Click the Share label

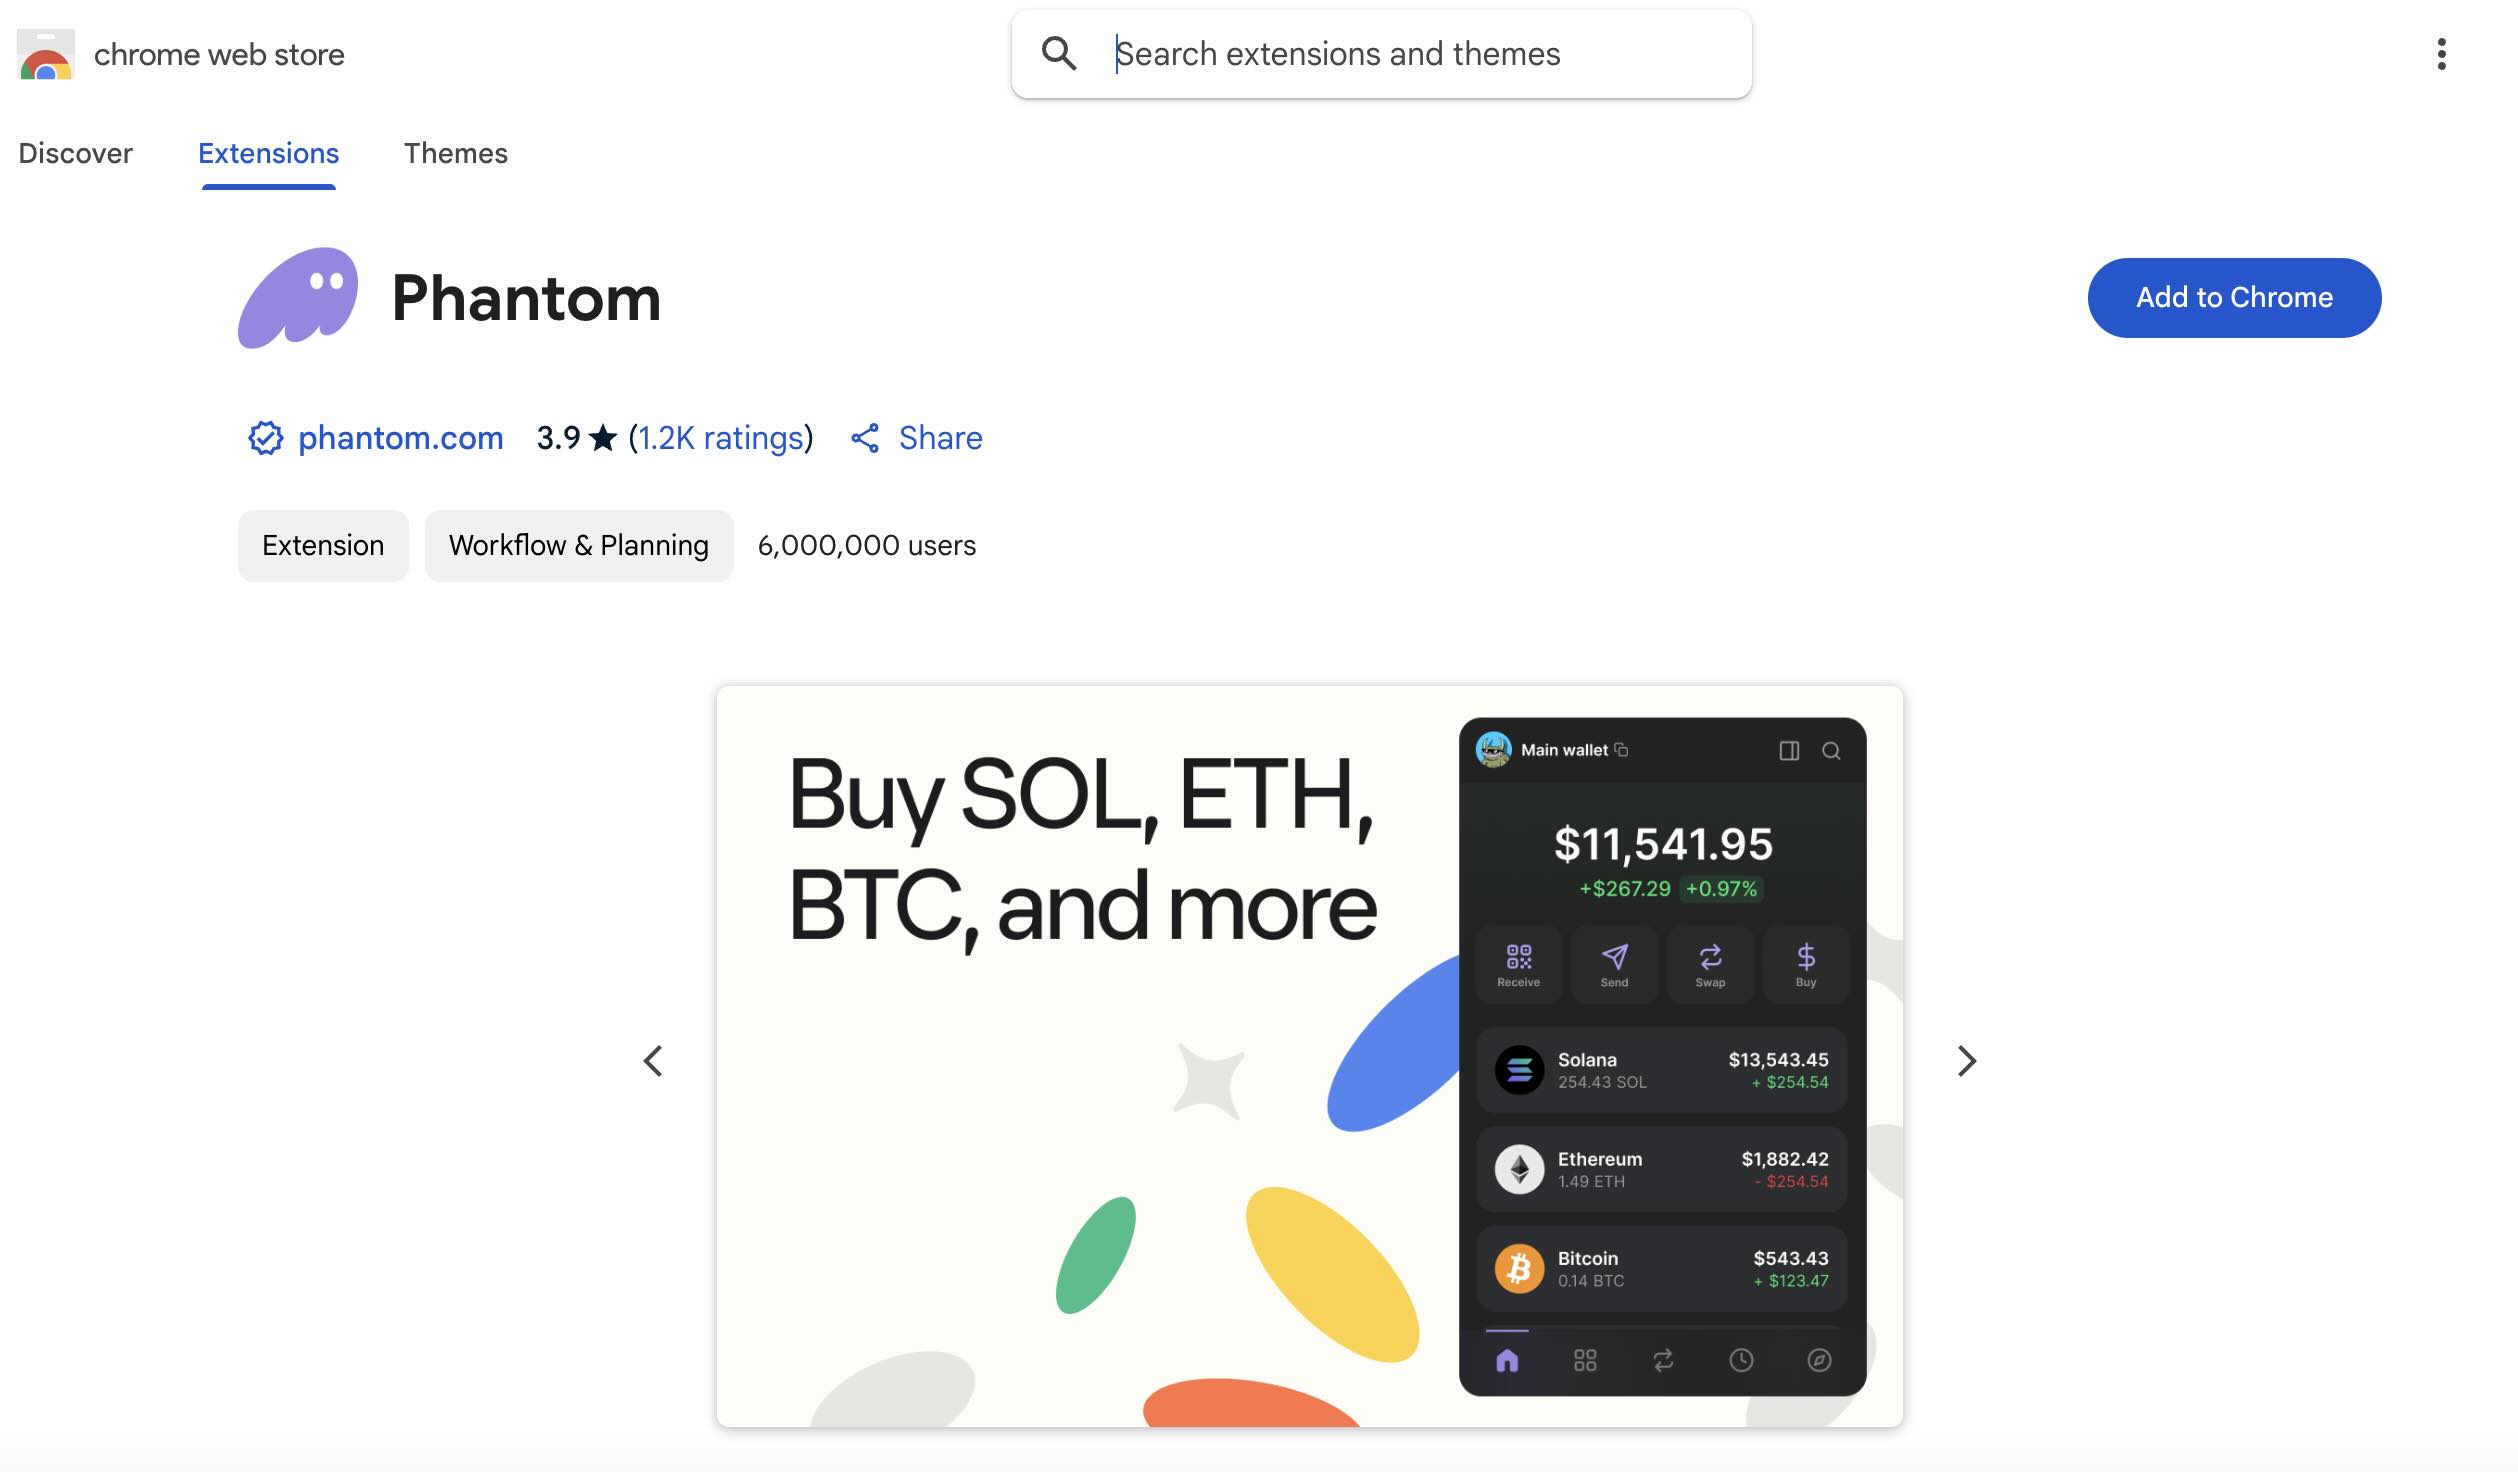(x=939, y=438)
